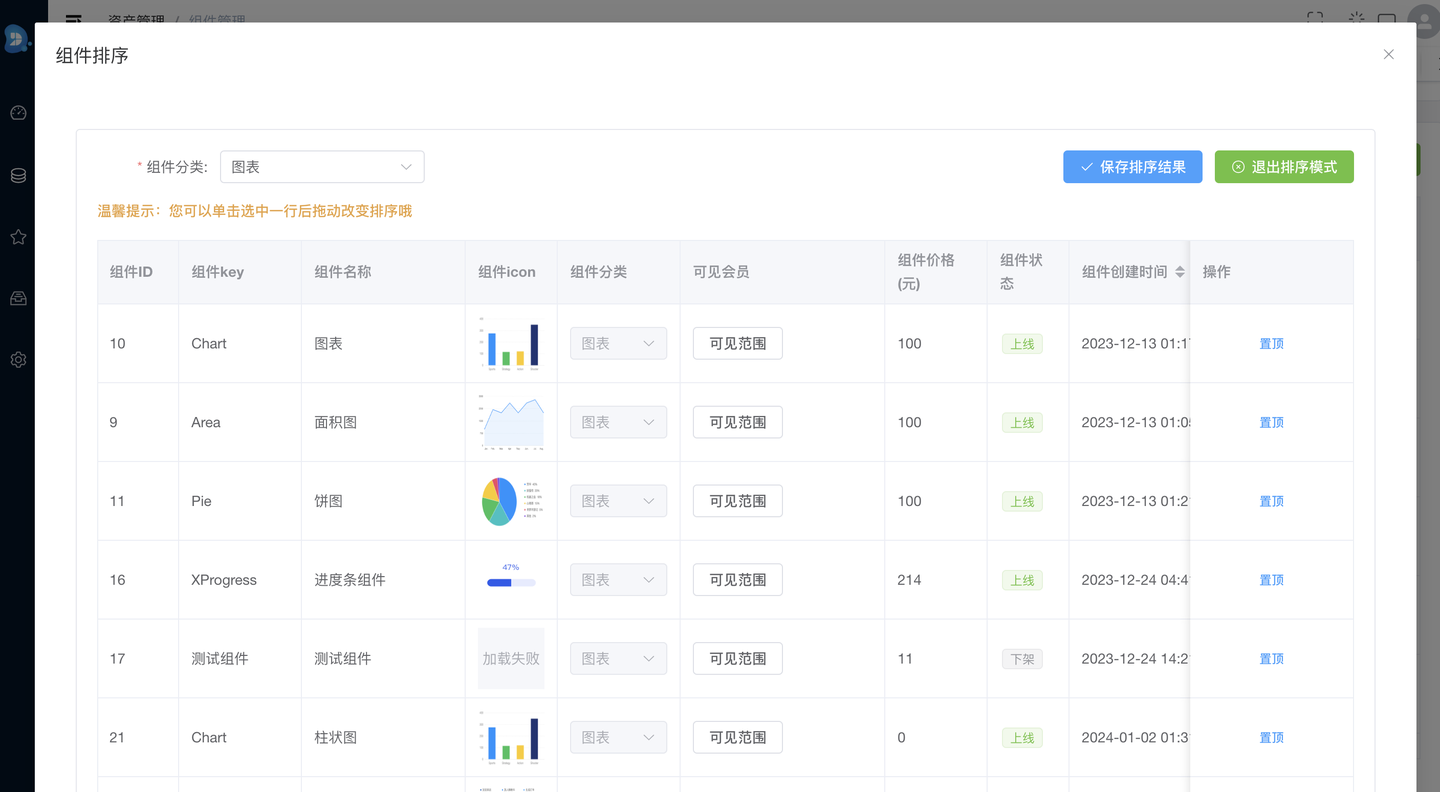Sort by 组件创建时间 column arrows

pos(1180,272)
